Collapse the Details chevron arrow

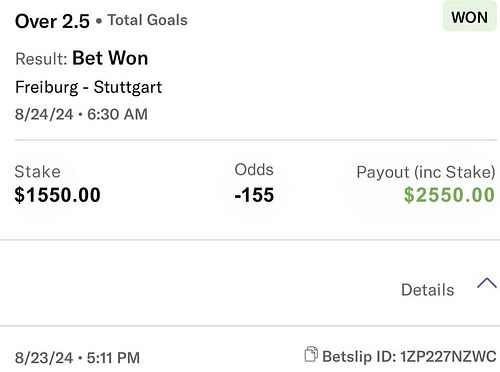click(487, 283)
